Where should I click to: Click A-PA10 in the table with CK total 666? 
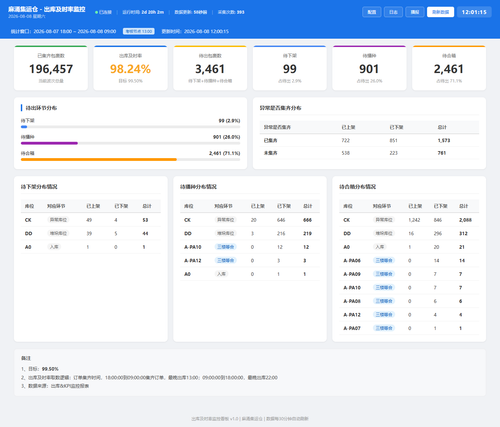click(193, 247)
